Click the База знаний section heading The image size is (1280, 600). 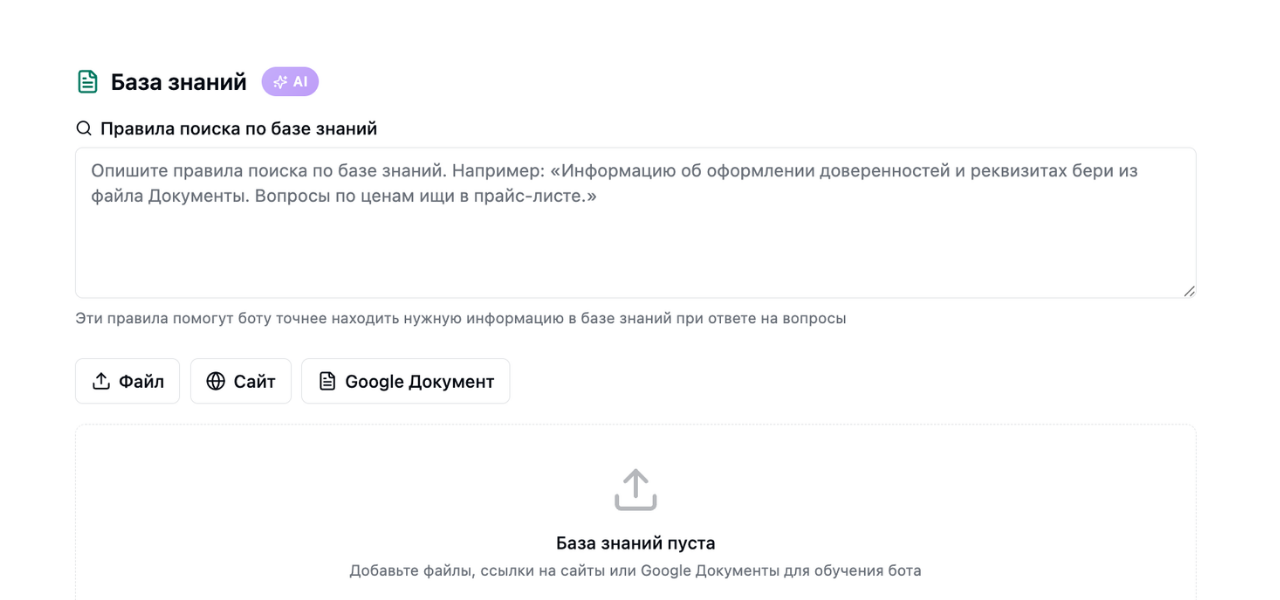point(178,82)
